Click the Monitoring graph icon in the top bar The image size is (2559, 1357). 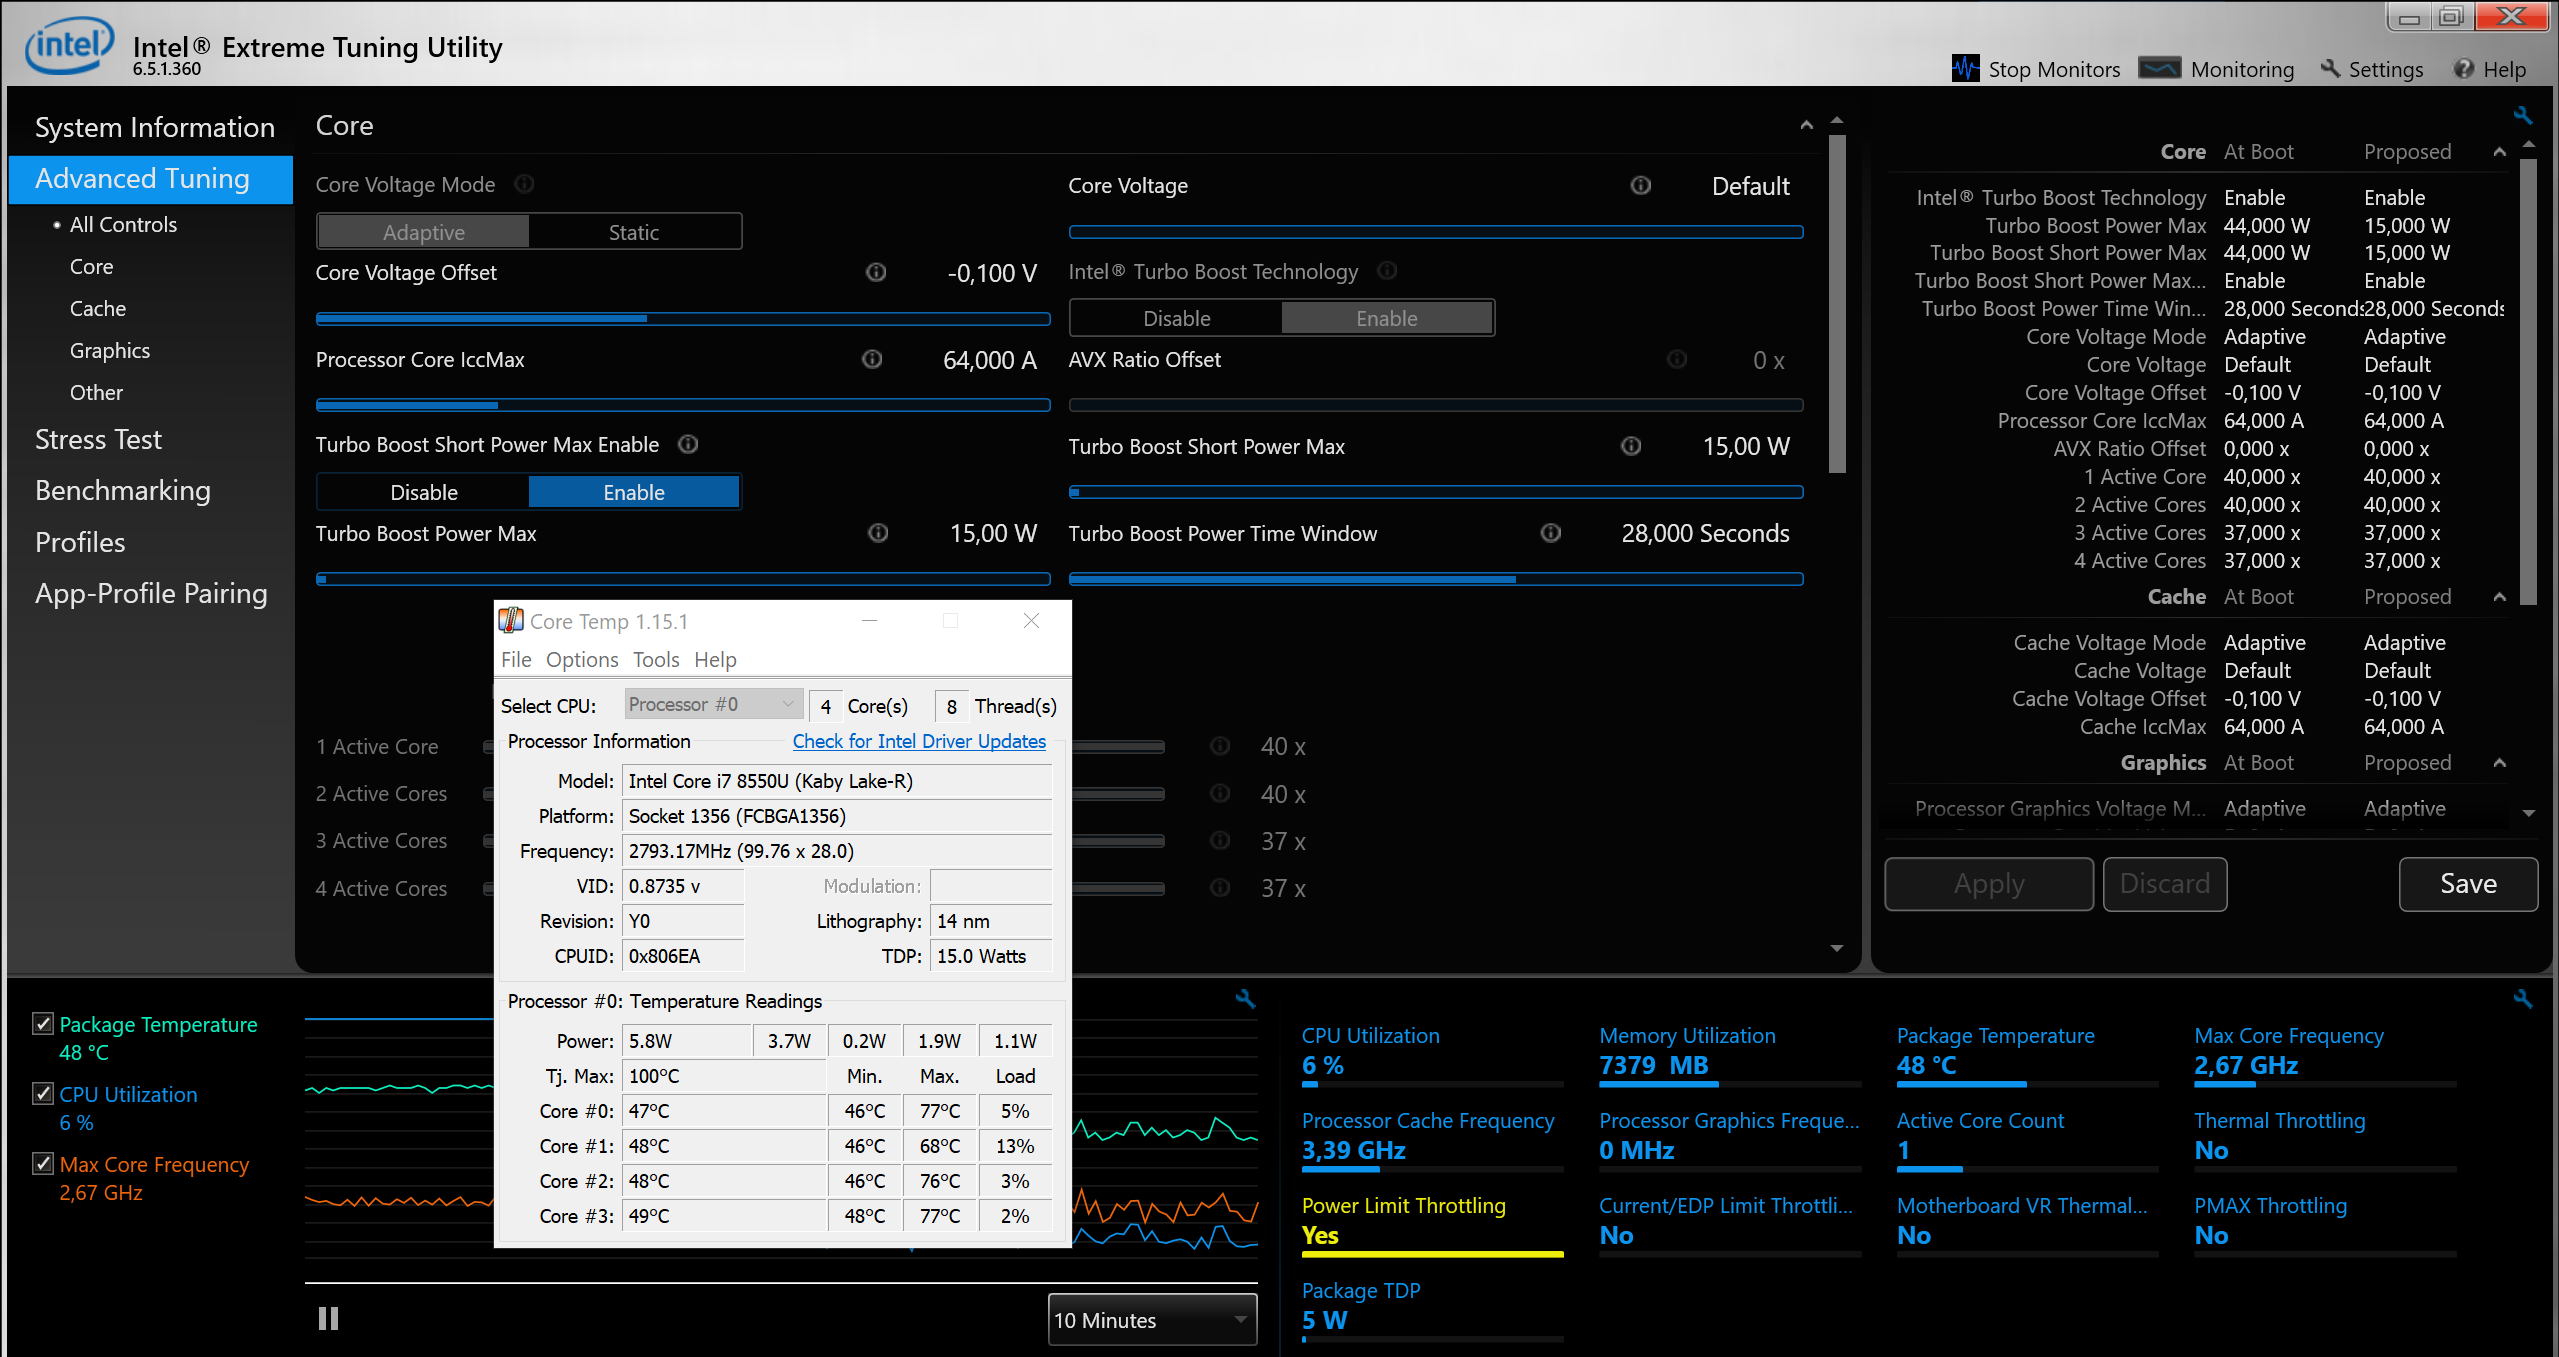2160,69
